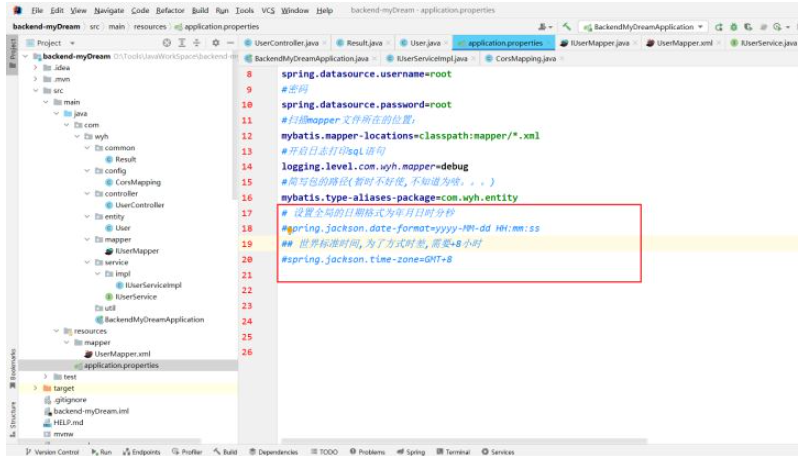
Task: Open the Refactor menu
Action: click(x=169, y=10)
